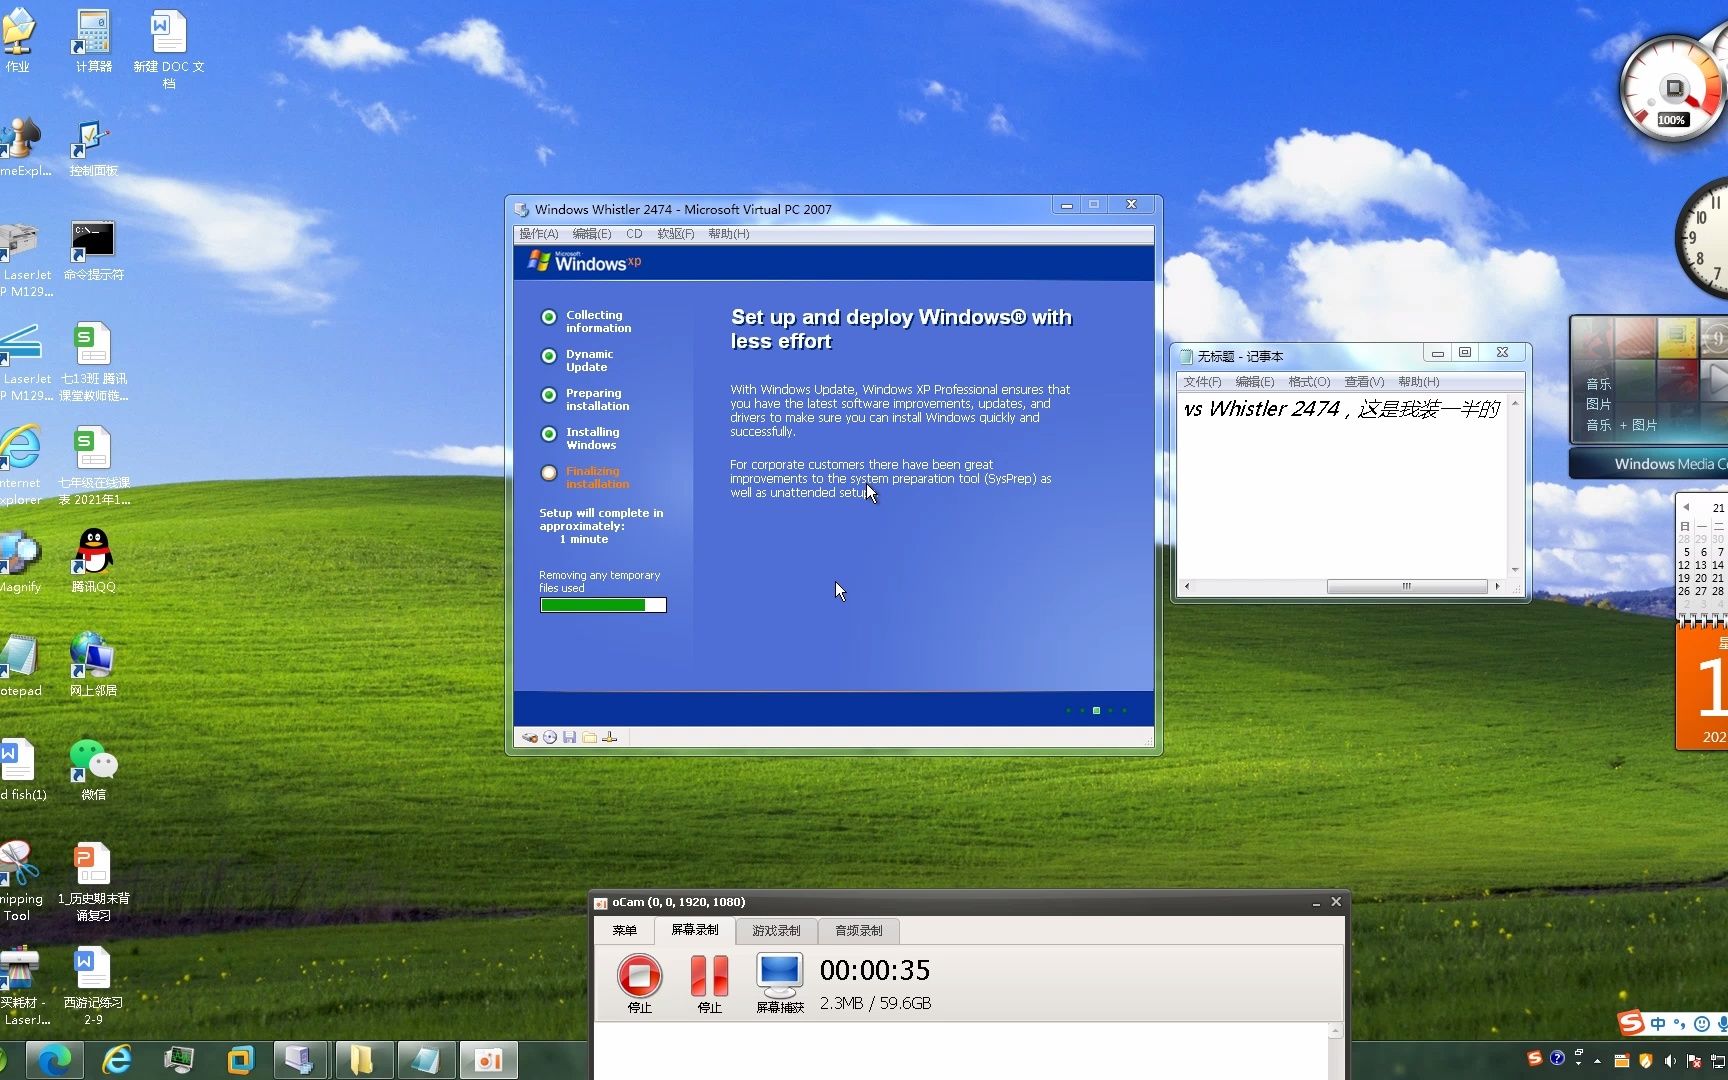Open the 格式(O) menu in Notepad
Viewport: 1728px width, 1080px height.
pos(1309,382)
